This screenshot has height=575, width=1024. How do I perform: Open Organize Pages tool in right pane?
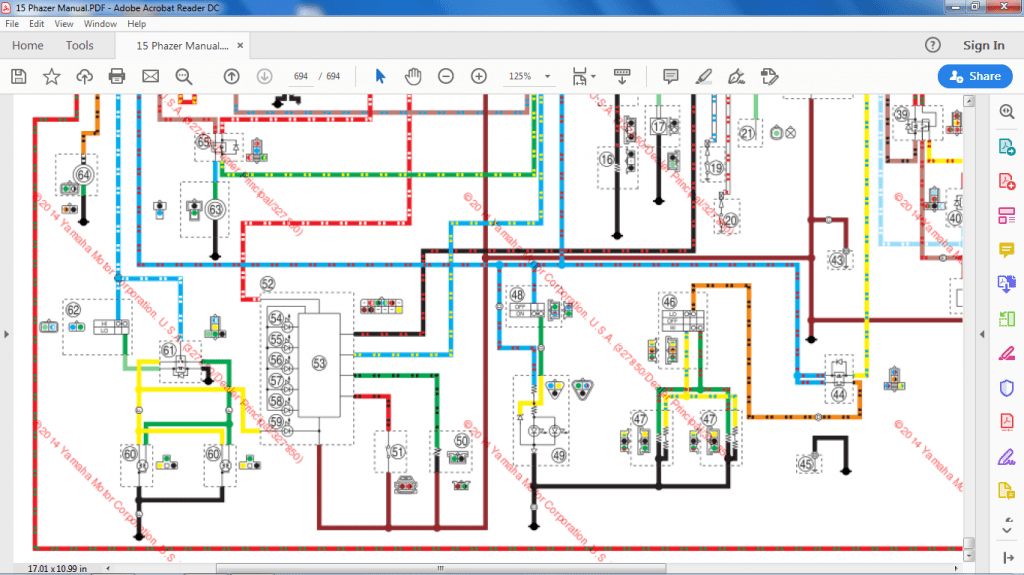1006,319
